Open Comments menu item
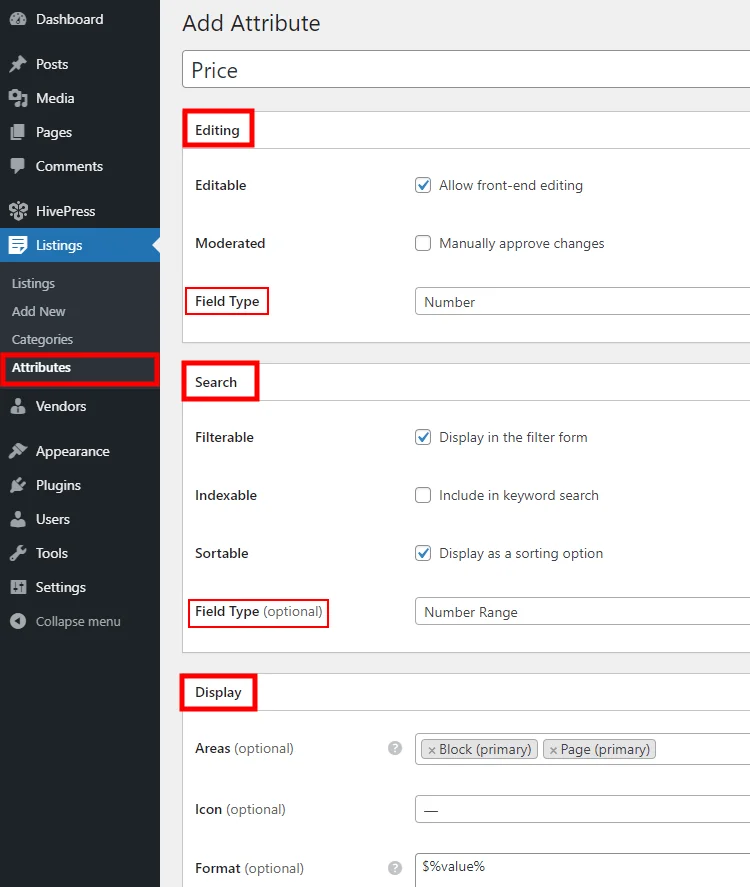The image size is (750, 887). 80,166
